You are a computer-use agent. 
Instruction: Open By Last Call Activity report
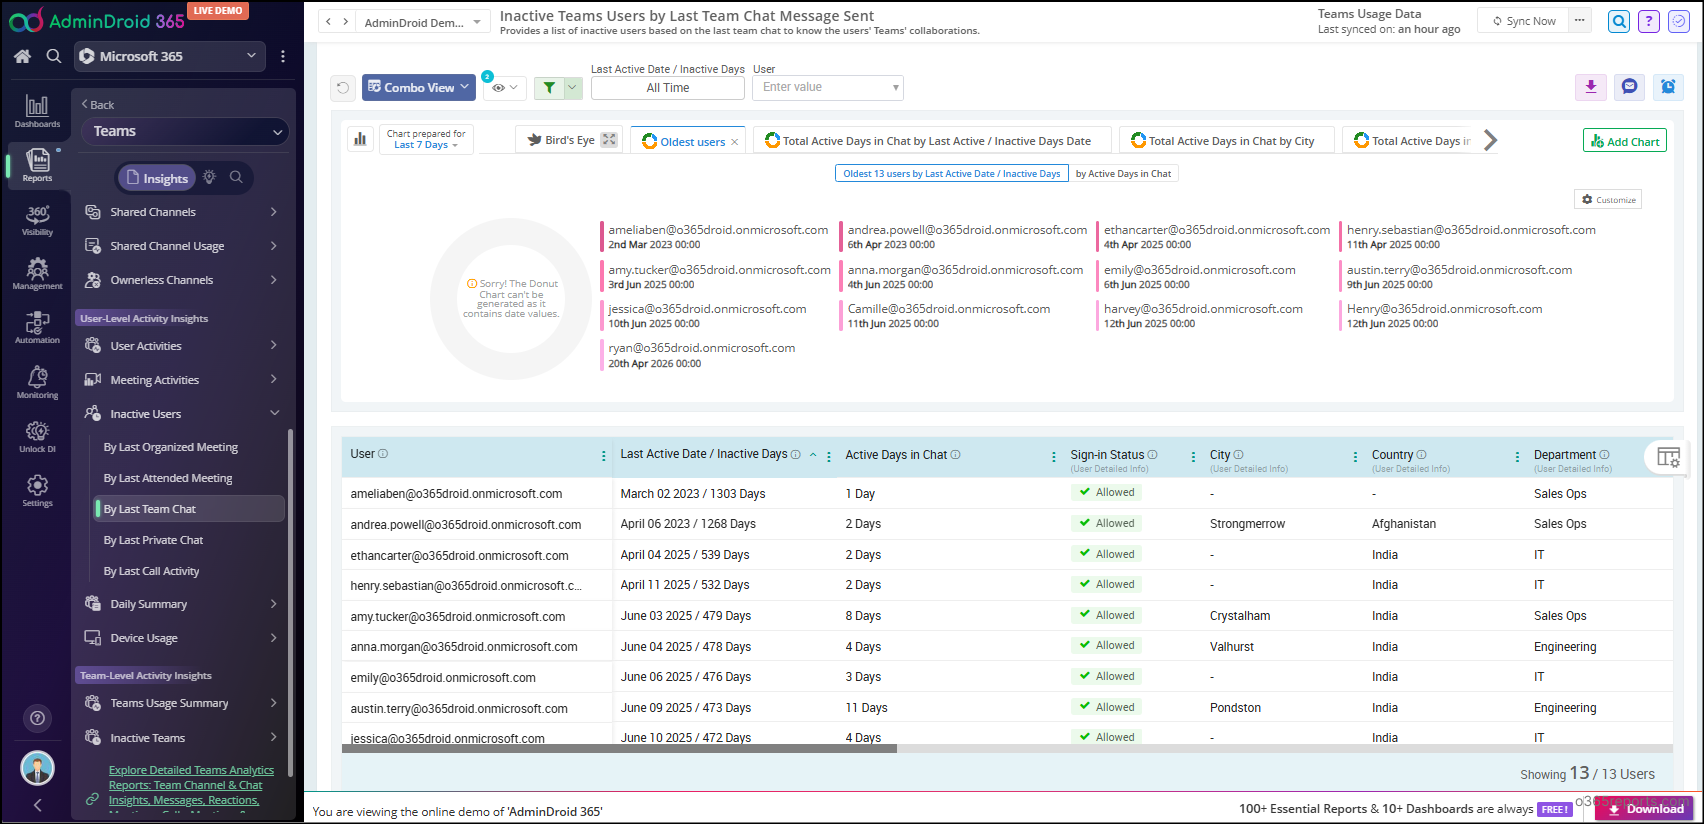[x=151, y=571]
